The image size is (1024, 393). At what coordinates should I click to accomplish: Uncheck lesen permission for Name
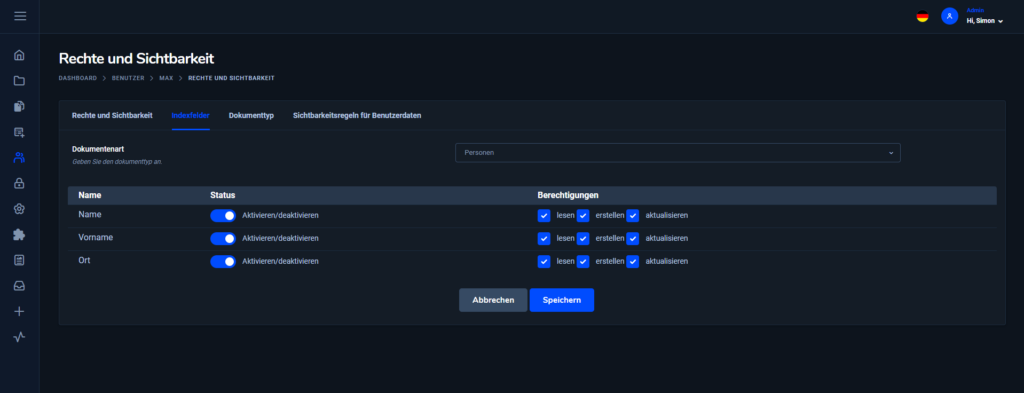tap(544, 215)
